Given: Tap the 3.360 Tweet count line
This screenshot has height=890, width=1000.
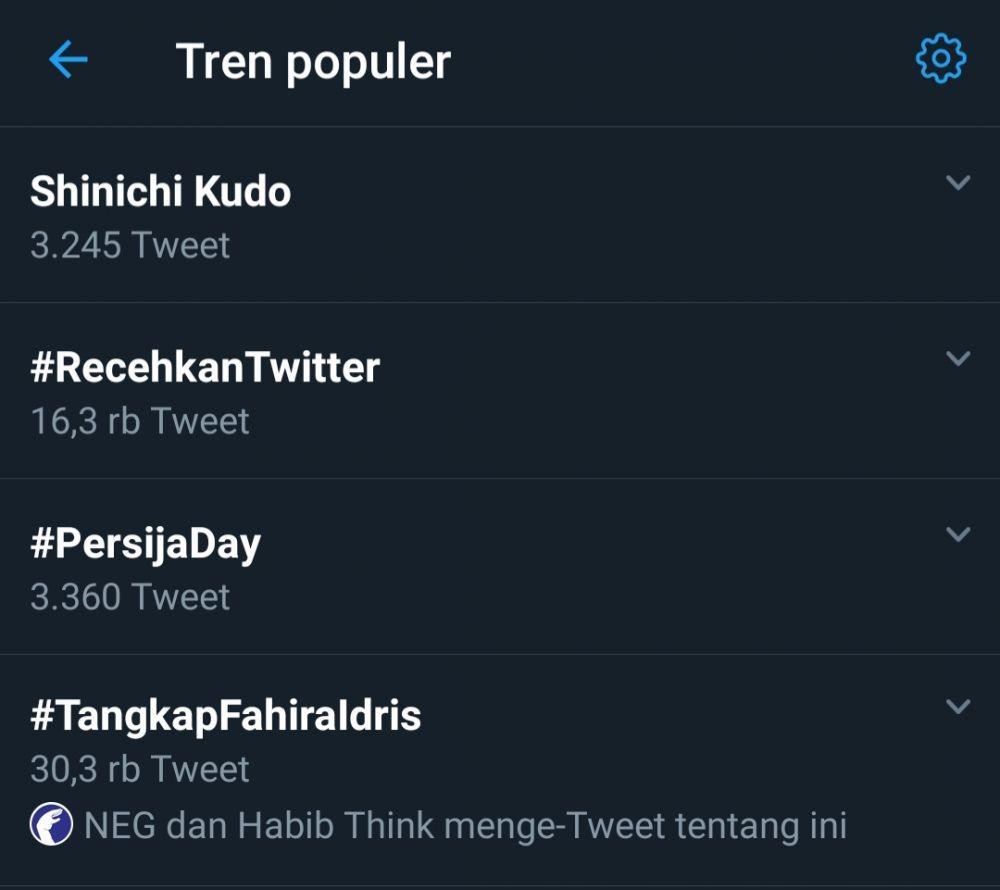Looking at the screenshot, I should click(129, 597).
